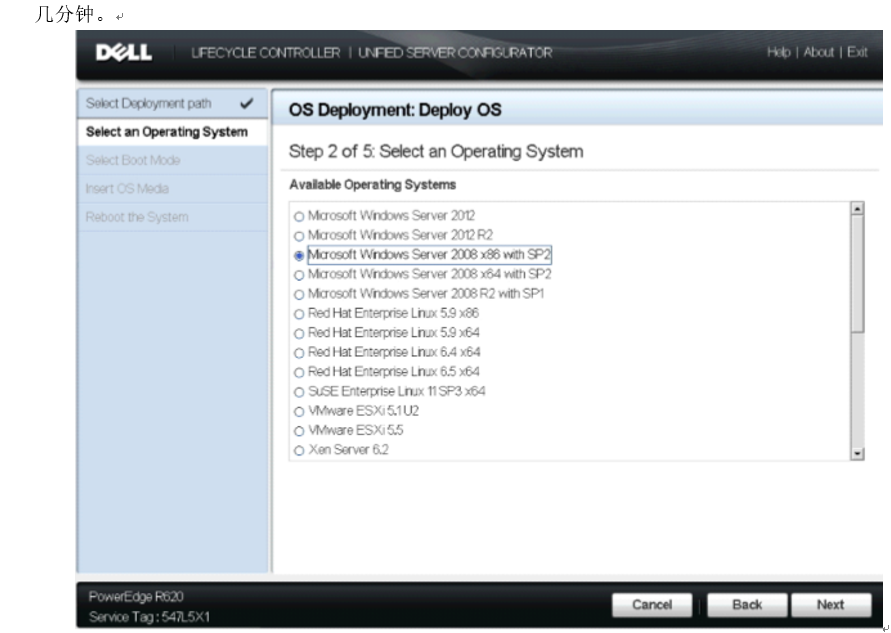Choose SuSE Enterprise Linux 11 SP3 x64

(299, 392)
